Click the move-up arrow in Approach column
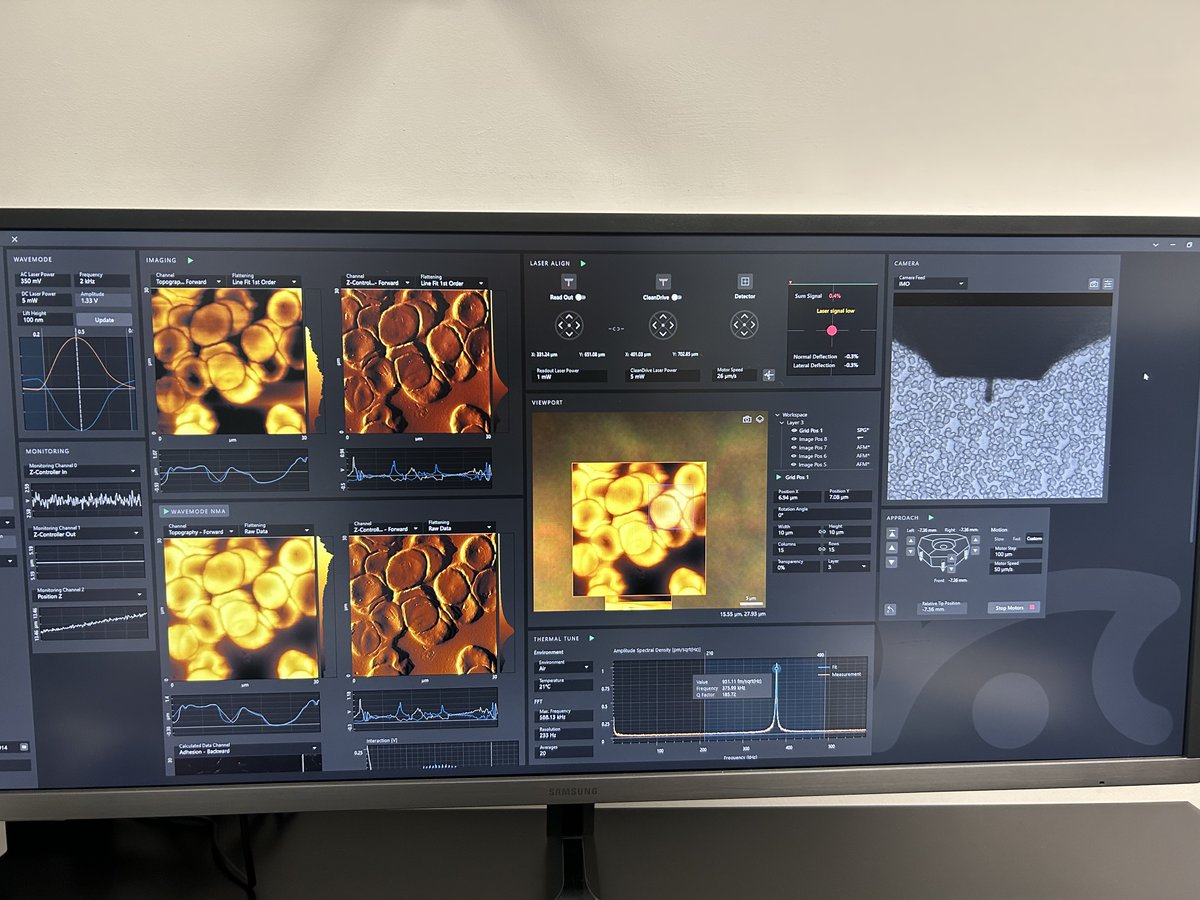The image size is (1200, 900). click(x=892, y=548)
